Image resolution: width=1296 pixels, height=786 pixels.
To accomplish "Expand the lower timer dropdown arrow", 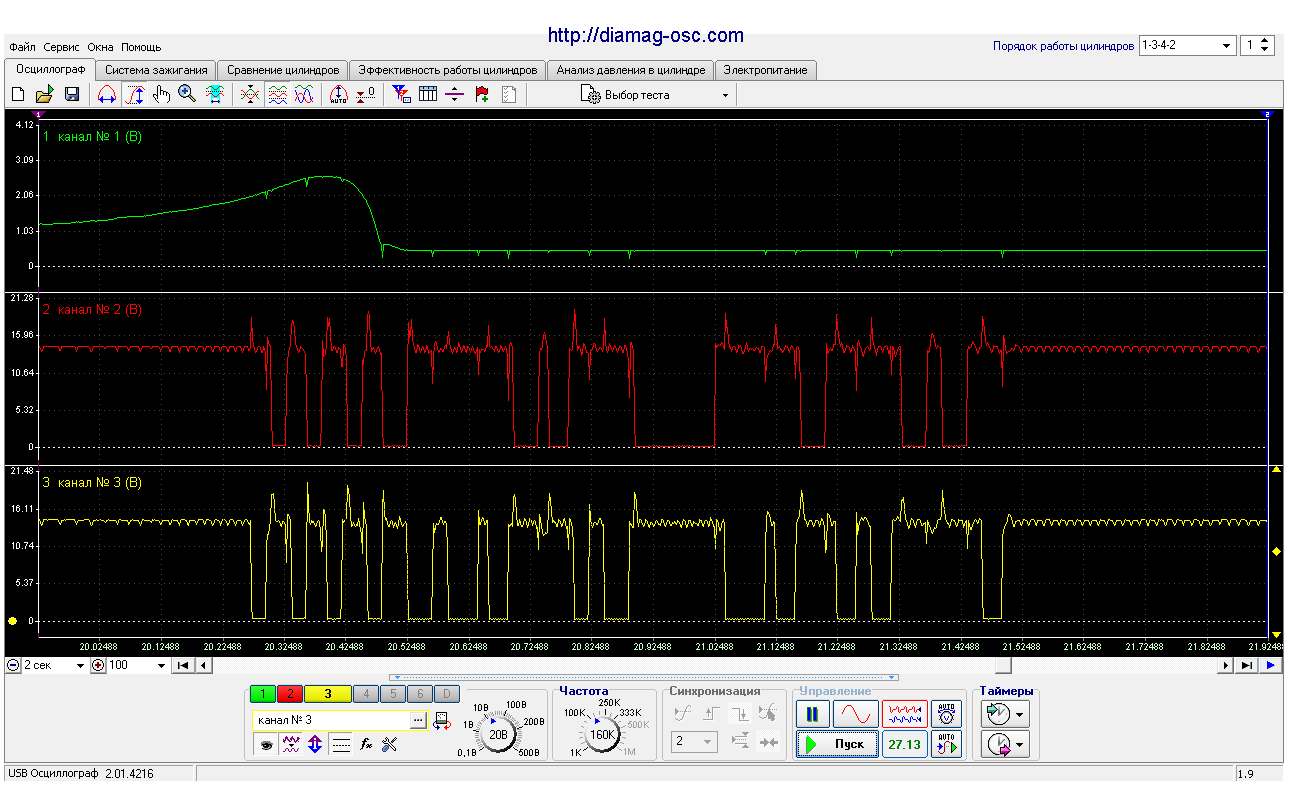I will 1019,744.
